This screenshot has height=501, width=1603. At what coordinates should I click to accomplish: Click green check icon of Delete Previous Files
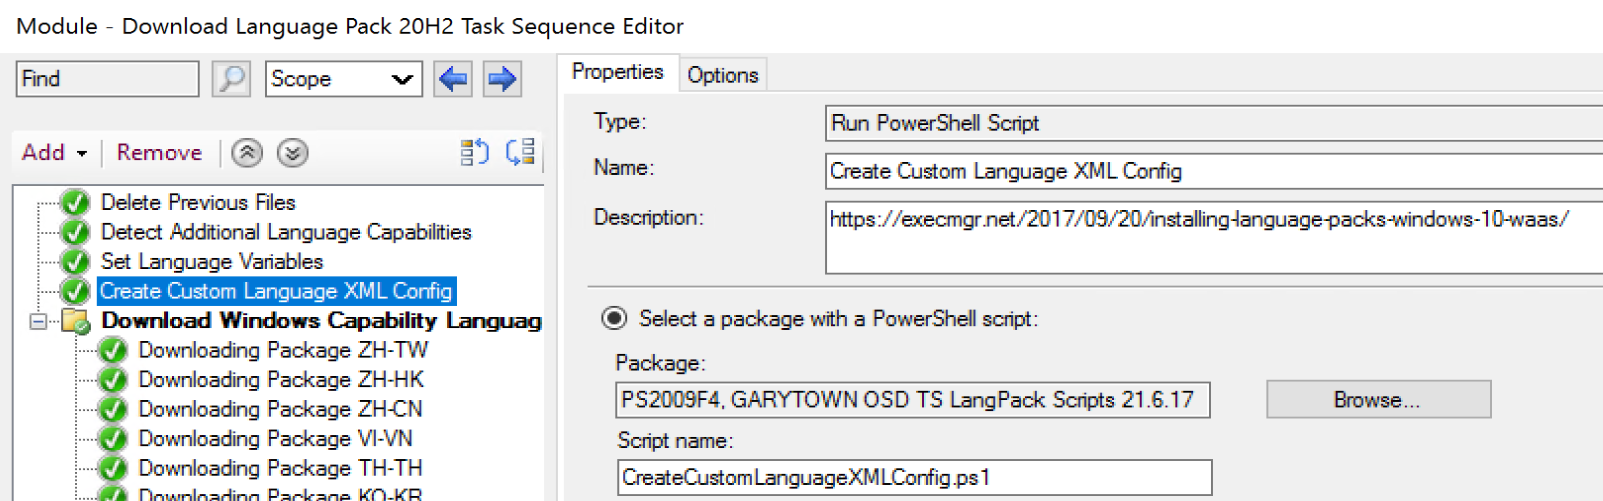coord(75,203)
